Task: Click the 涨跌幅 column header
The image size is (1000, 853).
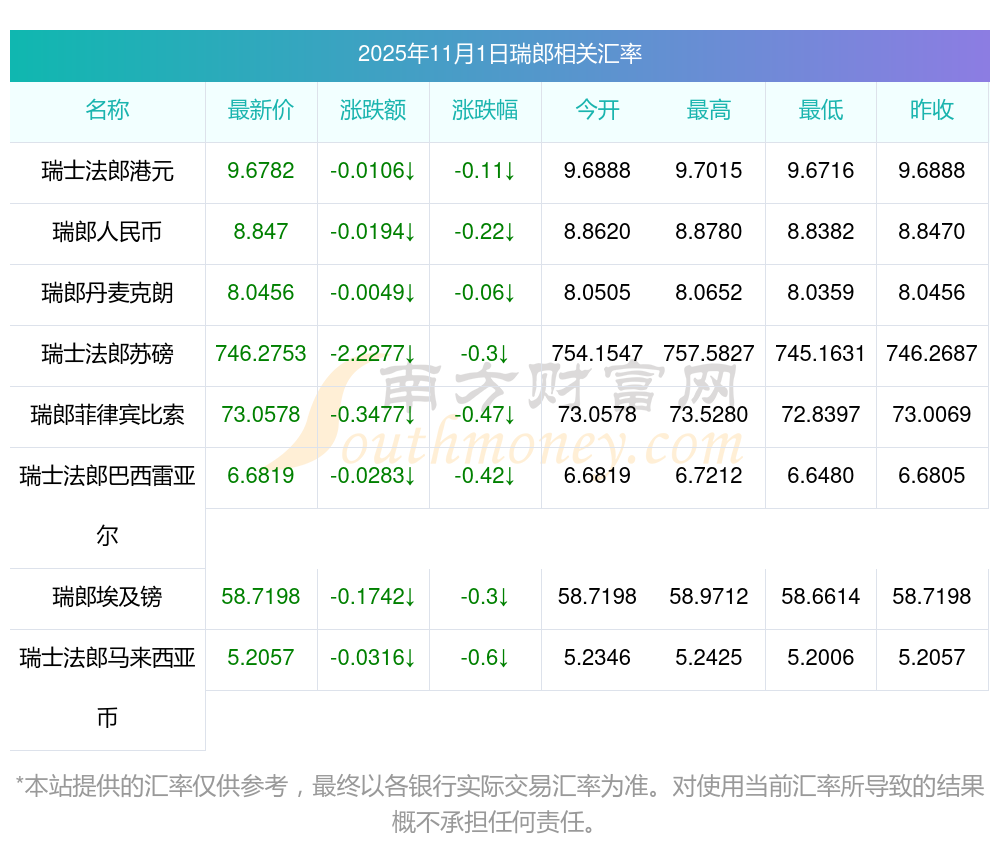Action: tap(485, 110)
